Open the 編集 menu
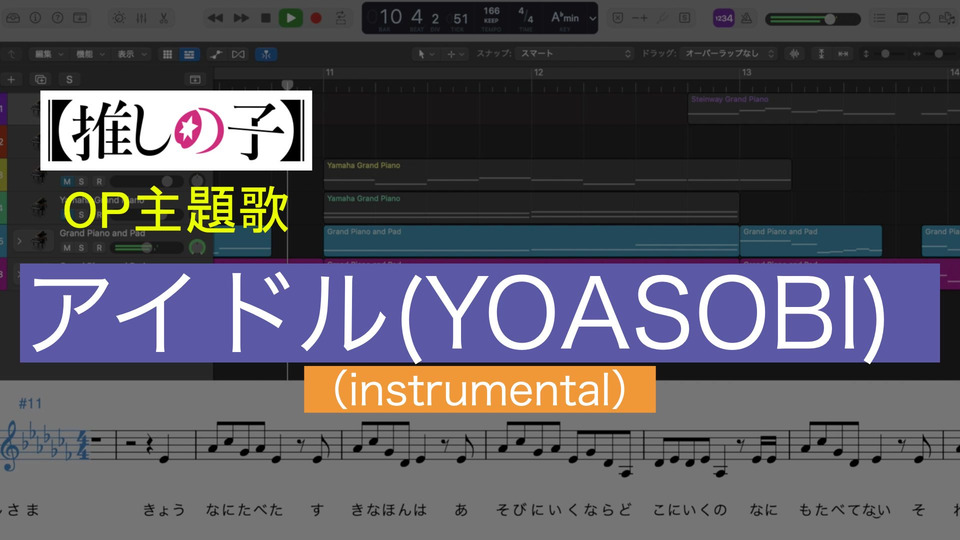The height and width of the screenshot is (540, 960). [48, 54]
